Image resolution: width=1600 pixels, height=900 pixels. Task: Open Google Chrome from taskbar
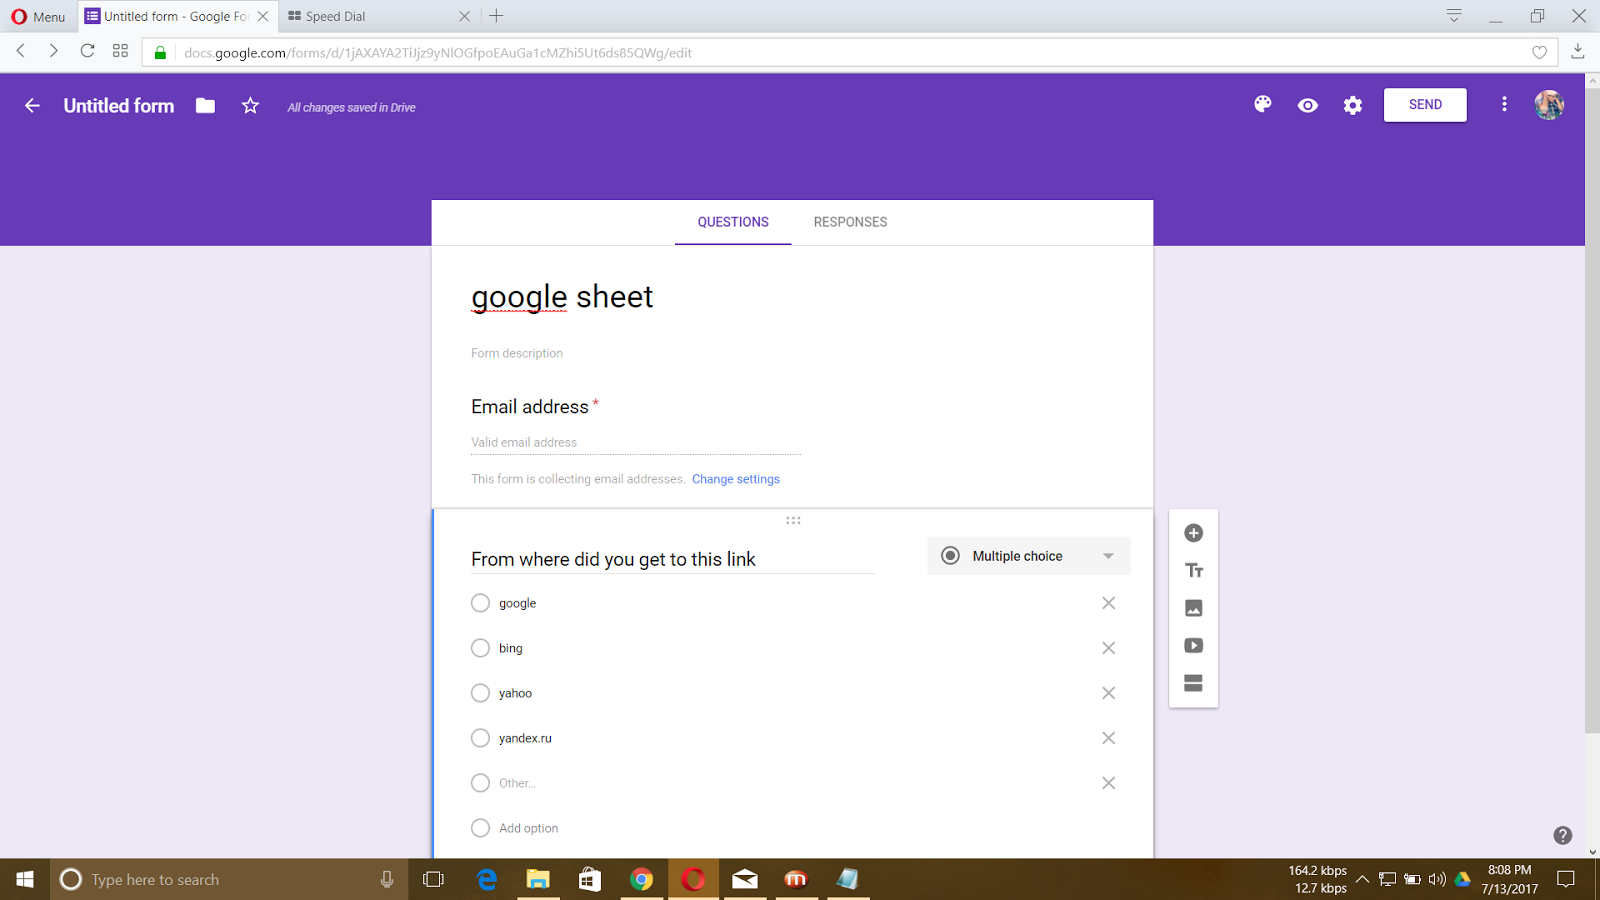(642, 879)
